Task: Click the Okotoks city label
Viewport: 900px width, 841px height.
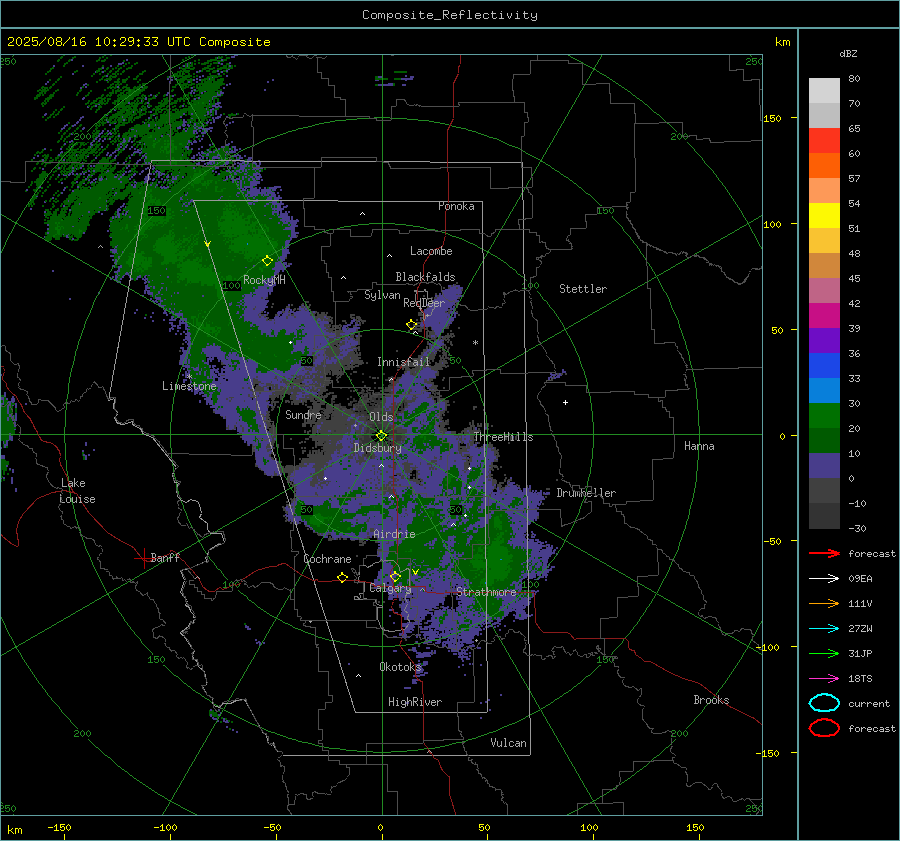Action: click(400, 666)
